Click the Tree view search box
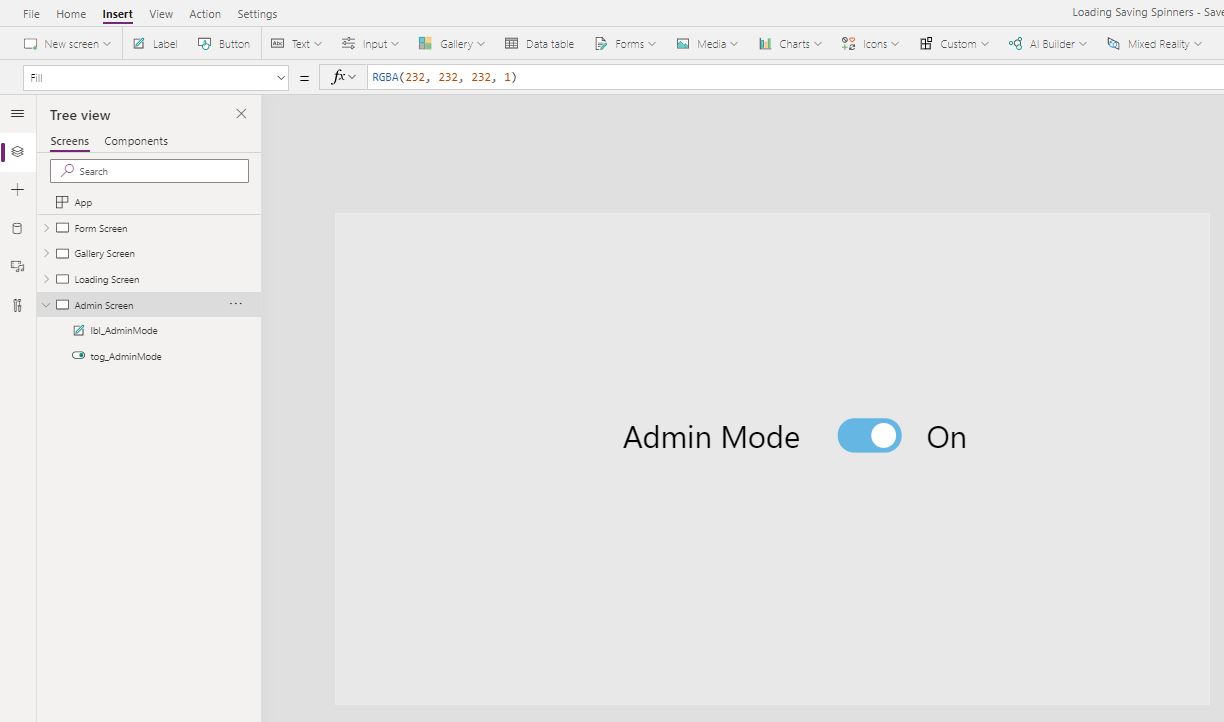The height and width of the screenshot is (722, 1224). pos(148,170)
